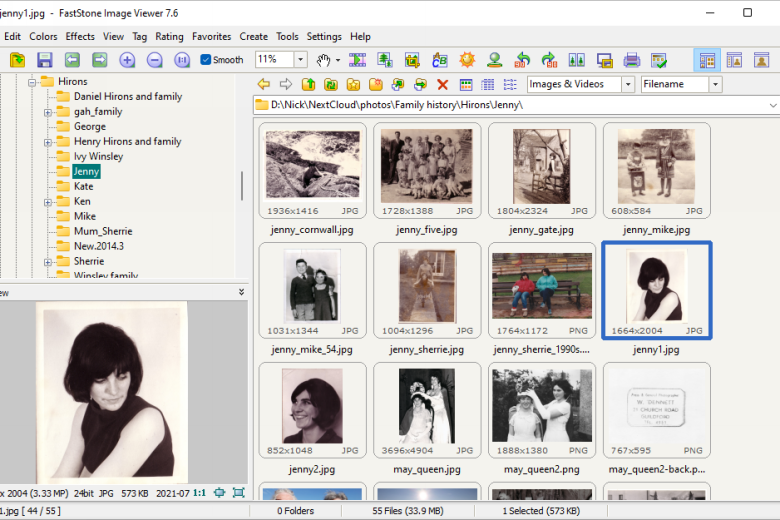Viewport: 780px width, 520px height.
Task: Click the 1:1 link in preview status bar
Action: coord(199,493)
